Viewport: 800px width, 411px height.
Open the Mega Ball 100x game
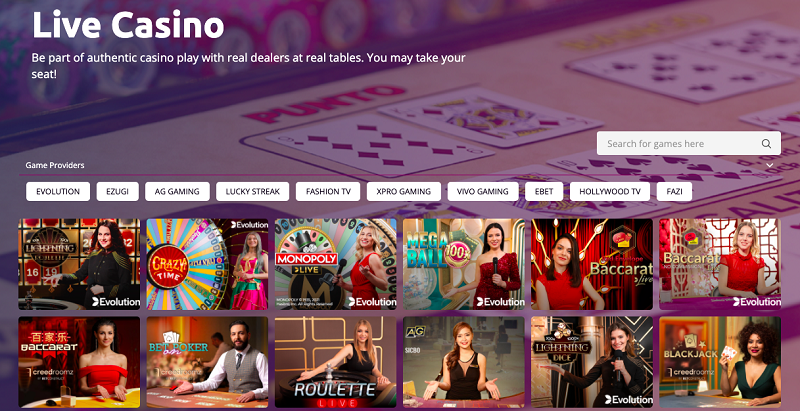[463, 264]
